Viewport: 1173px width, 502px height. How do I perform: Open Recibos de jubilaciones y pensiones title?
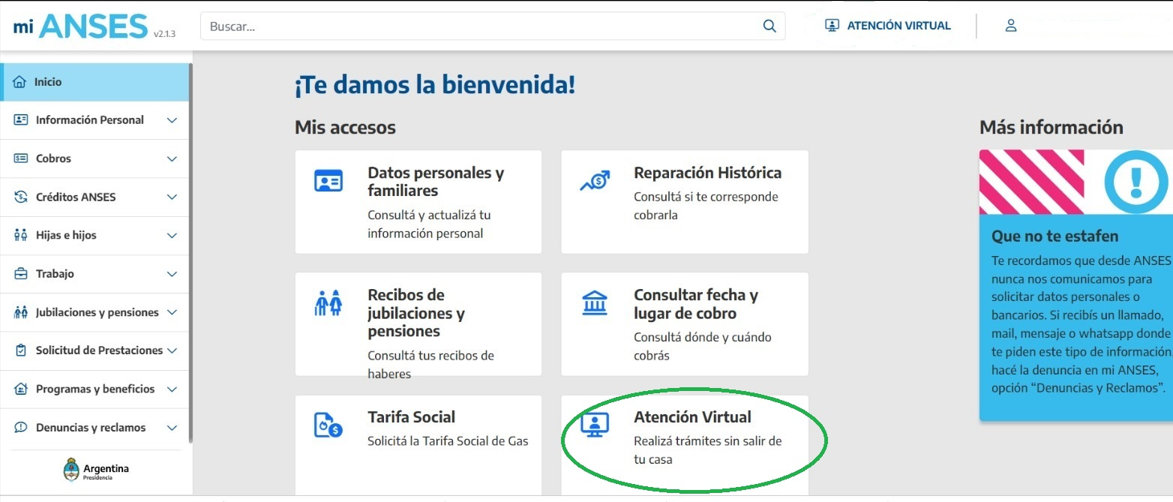pyautogui.click(x=416, y=313)
